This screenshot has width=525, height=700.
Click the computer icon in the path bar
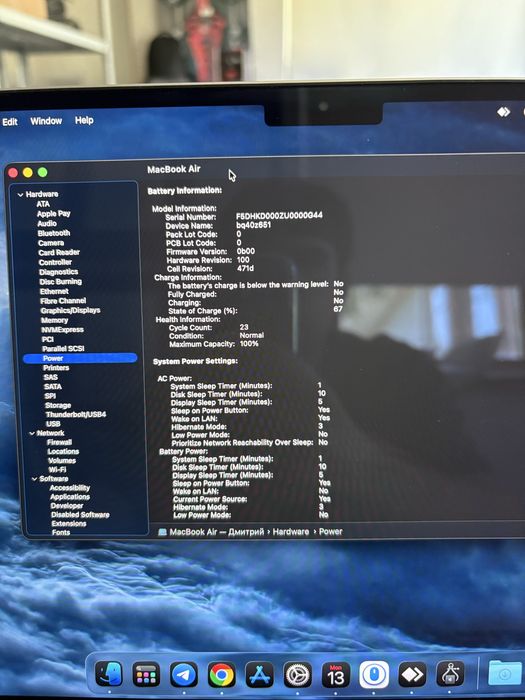(163, 532)
